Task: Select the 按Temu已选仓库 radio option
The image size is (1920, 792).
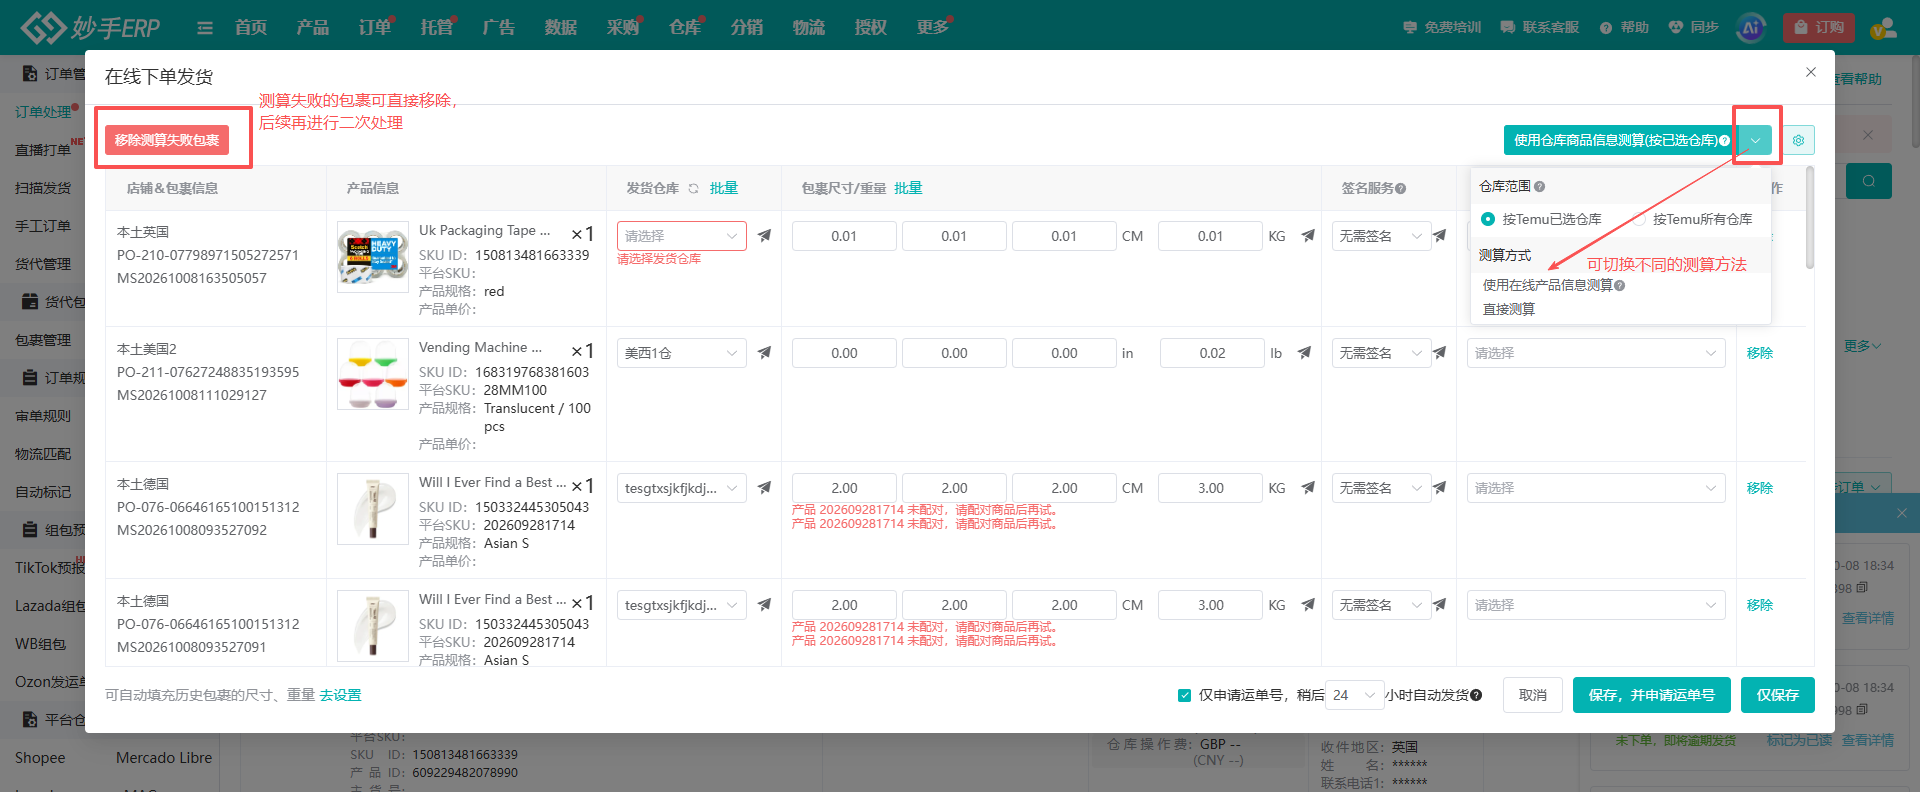Action: coord(1488,219)
